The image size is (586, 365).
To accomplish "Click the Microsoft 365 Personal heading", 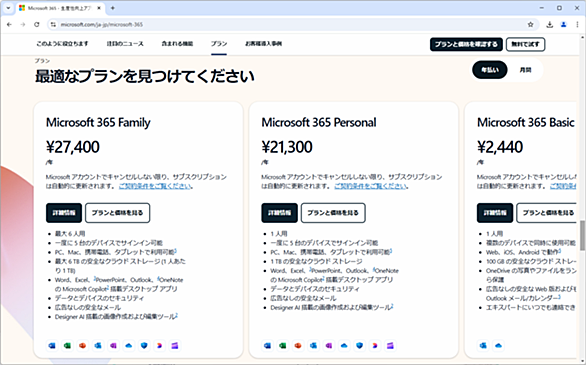I will (x=319, y=123).
